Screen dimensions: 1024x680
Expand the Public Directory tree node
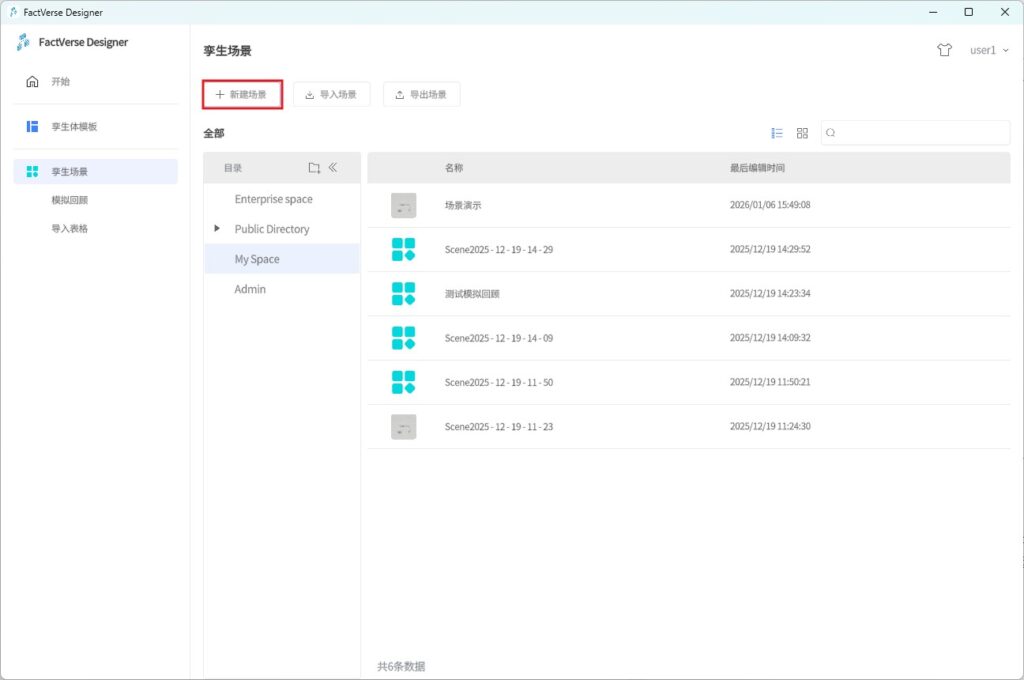(217, 229)
